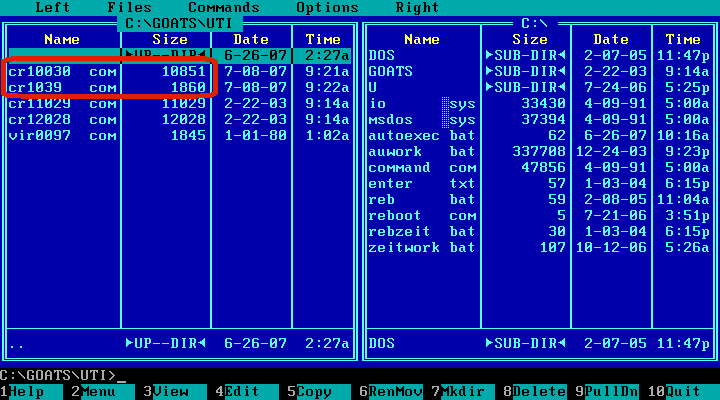Click the Size column header in left panel
The image size is (720, 400).
[170, 39]
